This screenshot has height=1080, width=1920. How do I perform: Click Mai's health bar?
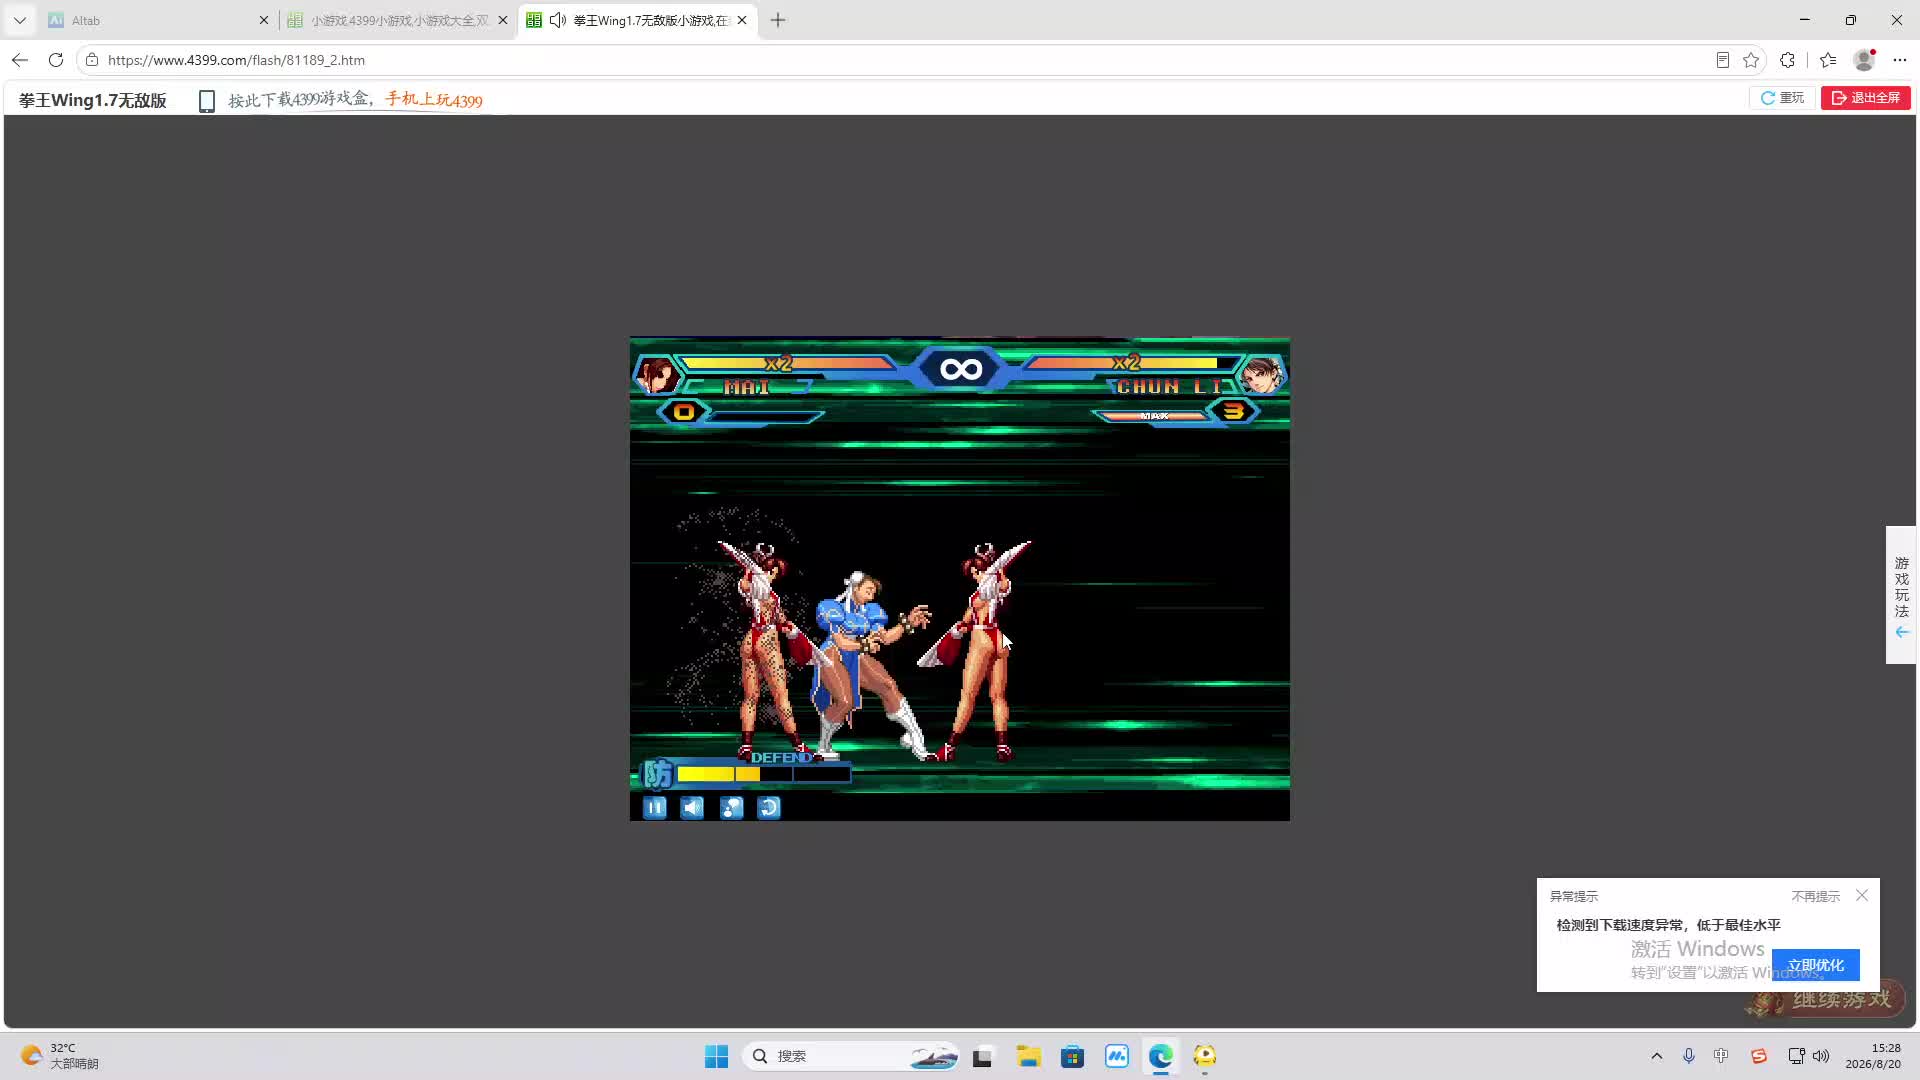pos(787,363)
